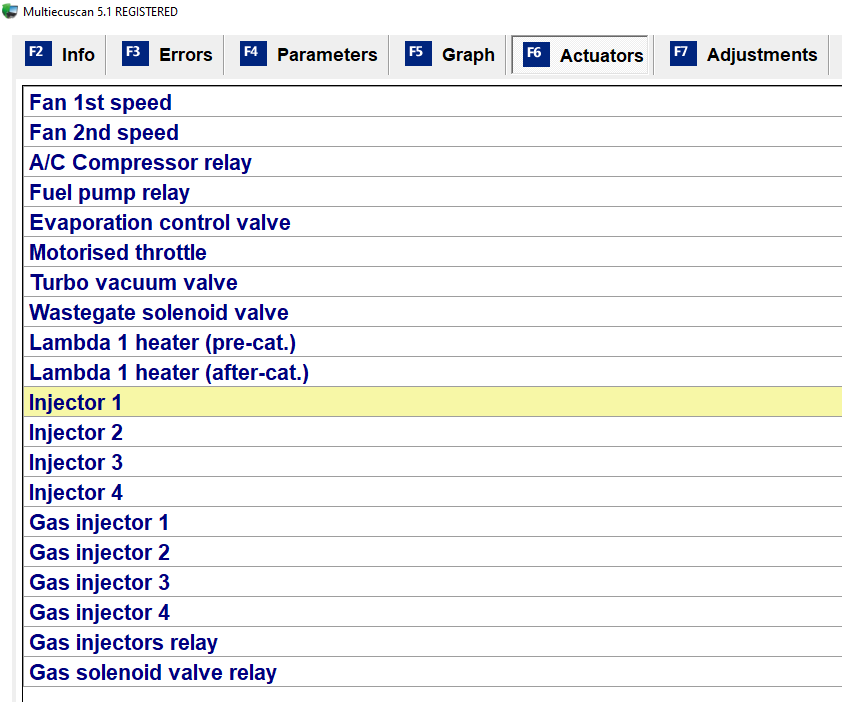
Task: Select the Fan 1st speed actuator
Action: pos(432,102)
